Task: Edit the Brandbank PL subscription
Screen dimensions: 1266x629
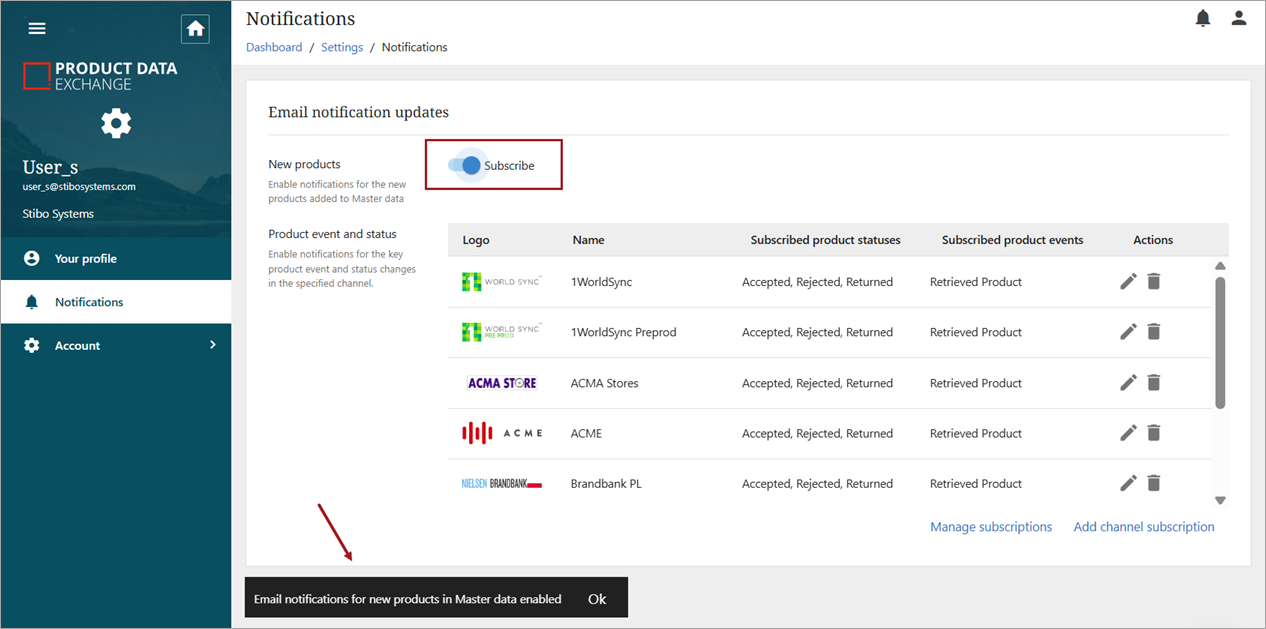Action: (1128, 483)
